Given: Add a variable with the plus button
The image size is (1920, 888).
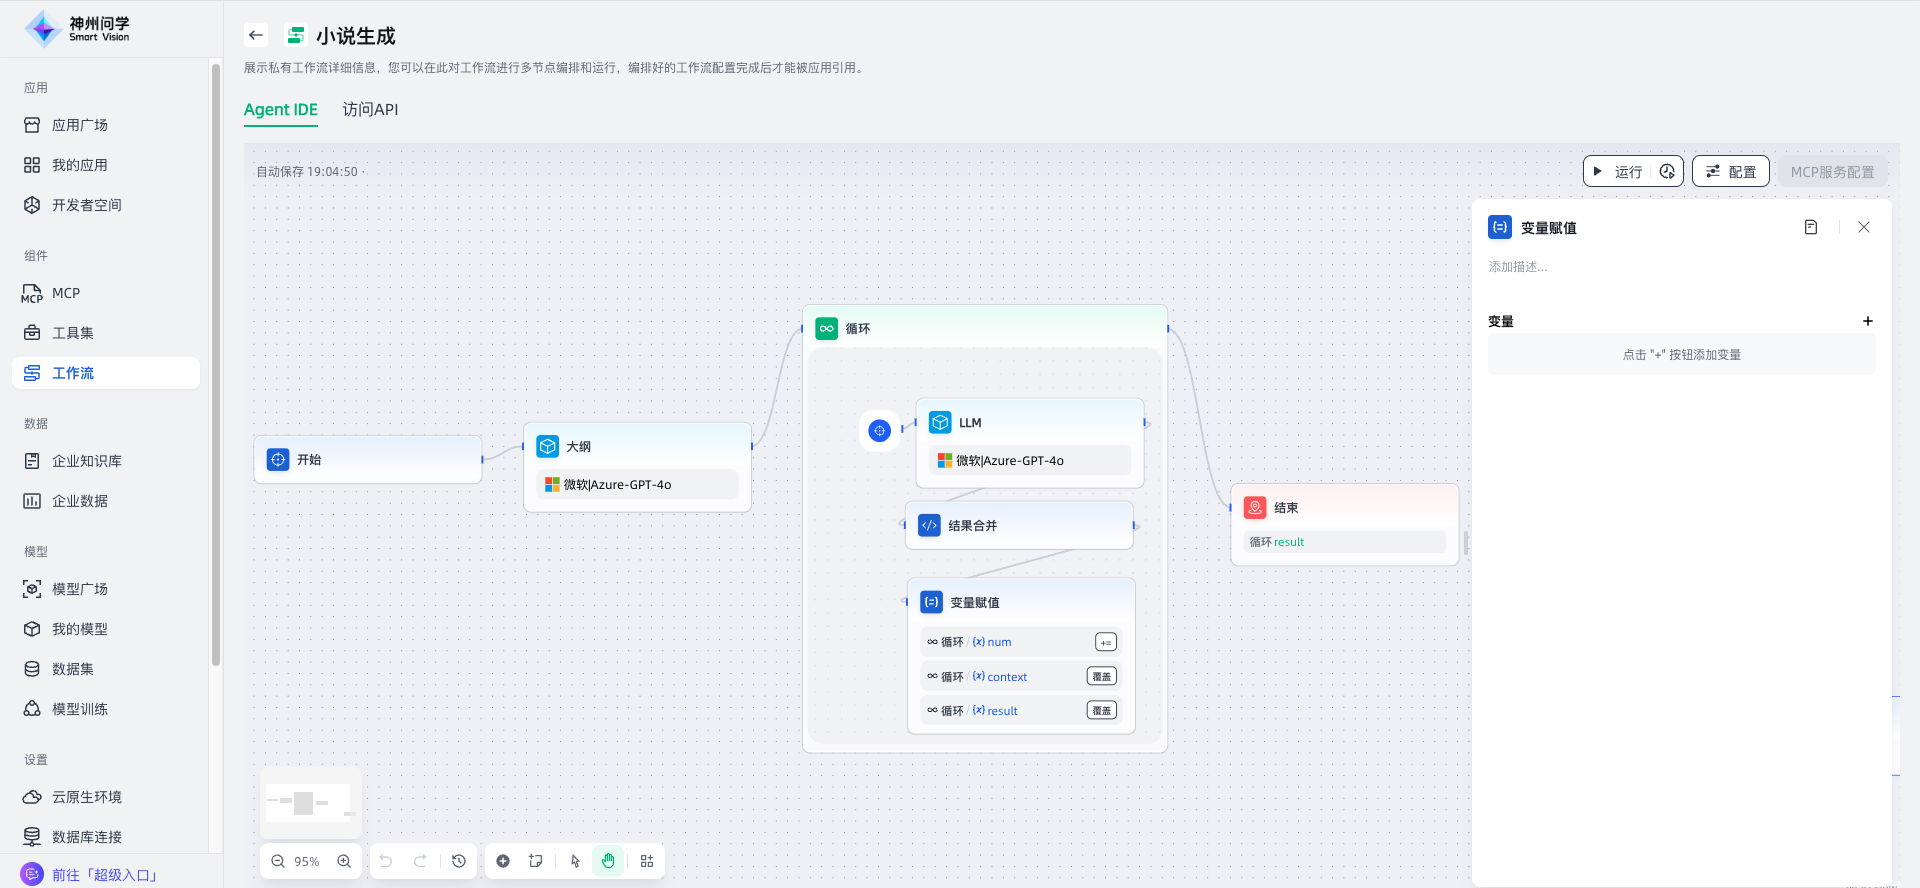Looking at the screenshot, I should pyautogui.click(x=1867, y=321).
